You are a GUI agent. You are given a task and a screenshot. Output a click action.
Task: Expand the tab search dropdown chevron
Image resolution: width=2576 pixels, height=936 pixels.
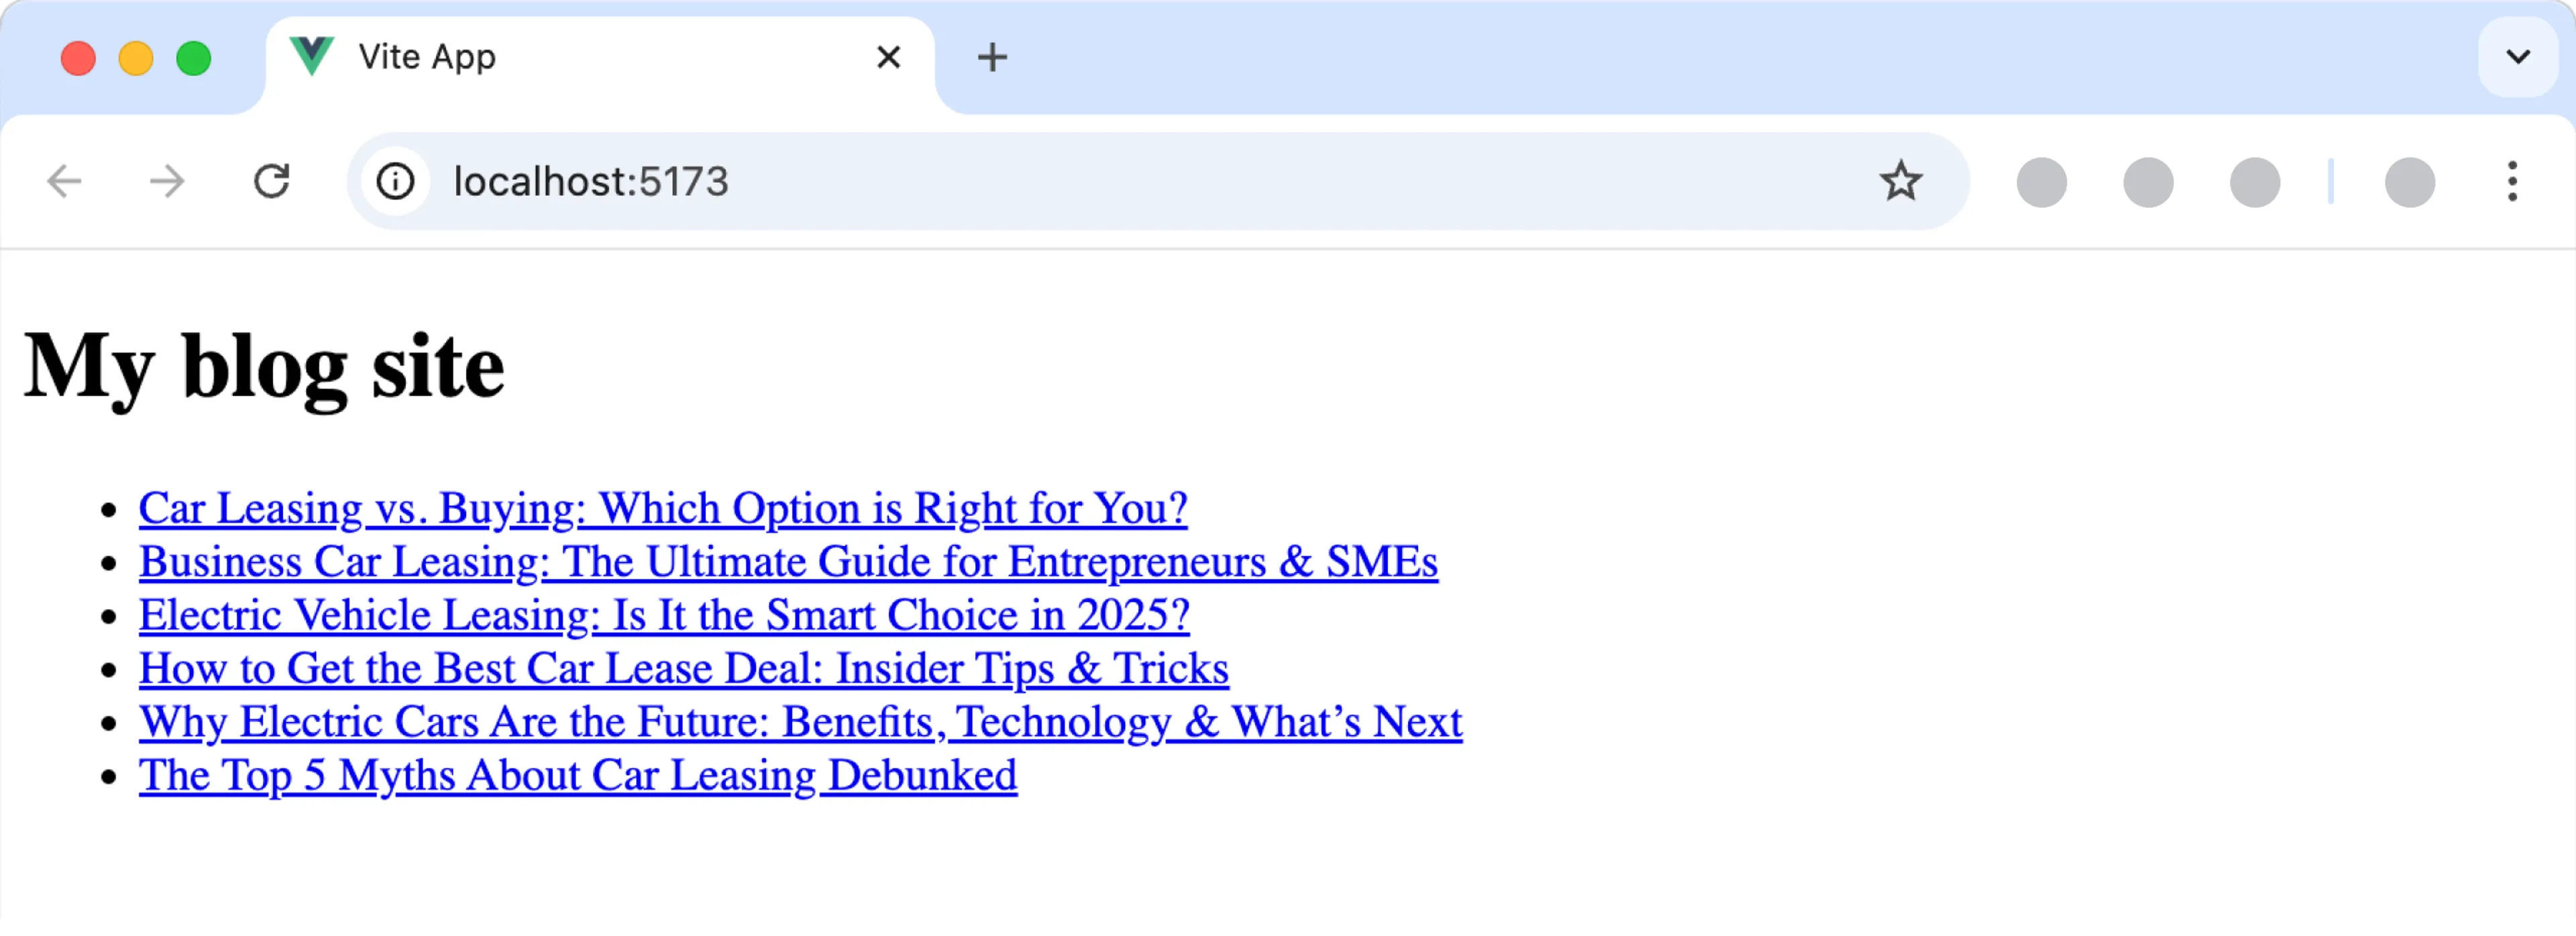(x=2517, y=57)
